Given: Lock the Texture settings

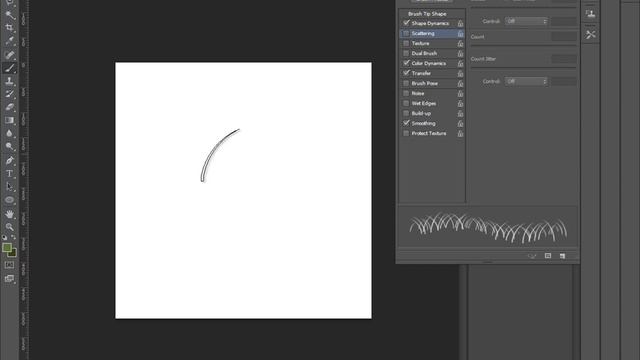Looking at the screenshot, I should coord(460,44).
